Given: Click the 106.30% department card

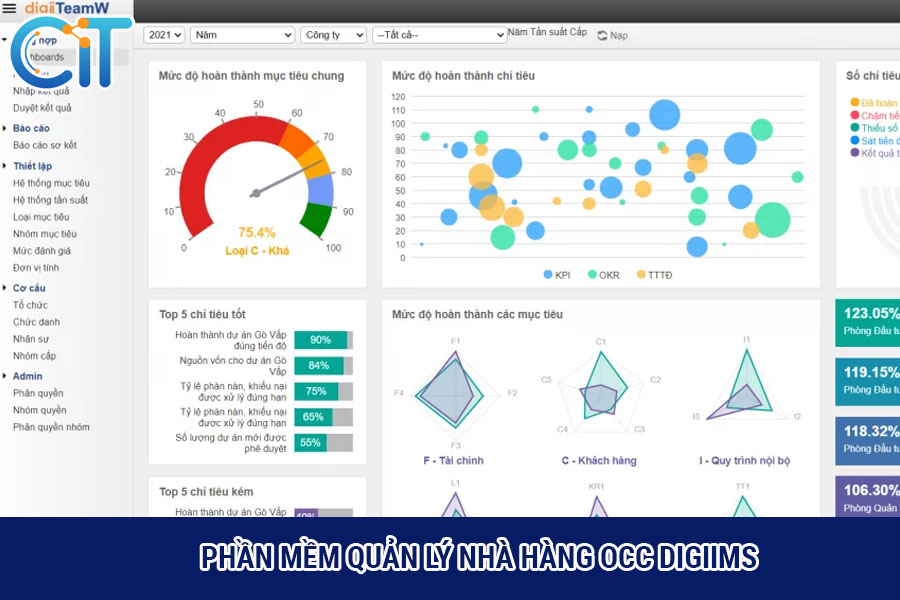Looking at the screenshot, I should (867, 497).
